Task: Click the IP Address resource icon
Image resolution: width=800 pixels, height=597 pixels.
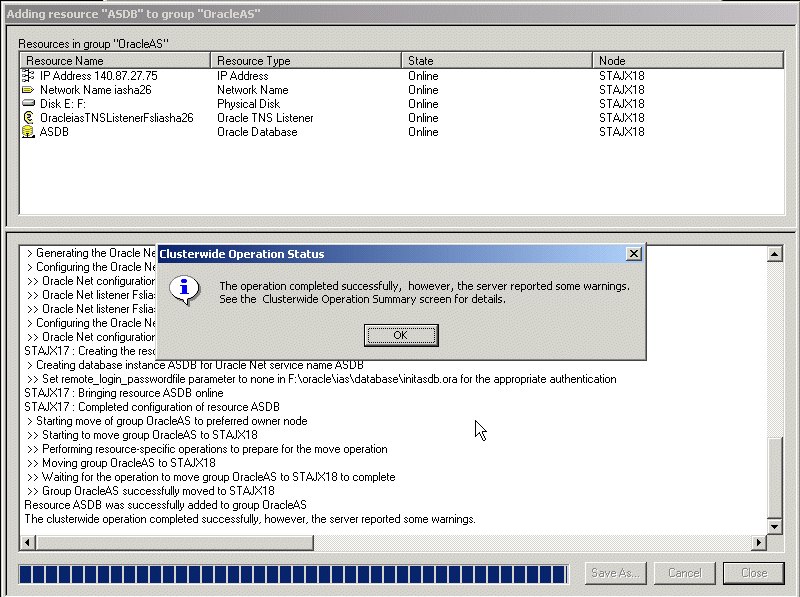Action: [x=27, y=75]
